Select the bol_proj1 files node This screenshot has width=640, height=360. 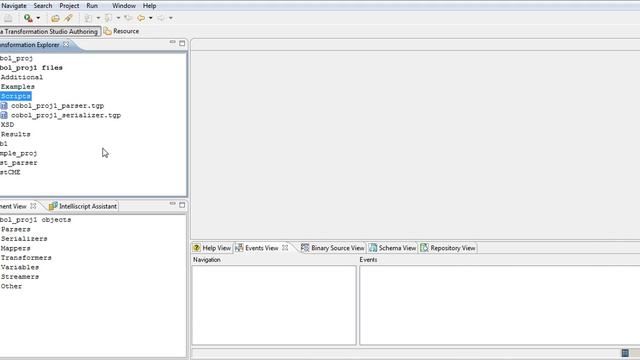[x=31, y=68]
